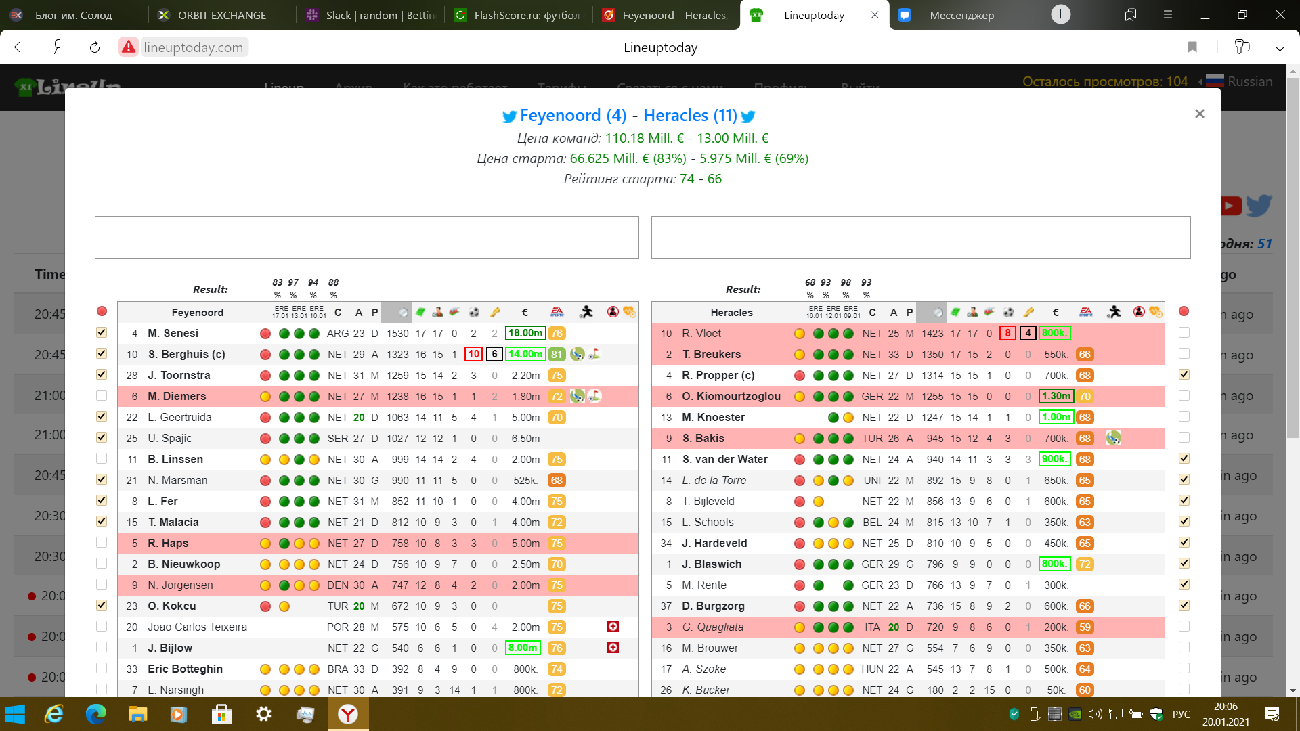Uncheck the M. Senesi checkbox
The image size is (1300, 731).
click(102, 333)
